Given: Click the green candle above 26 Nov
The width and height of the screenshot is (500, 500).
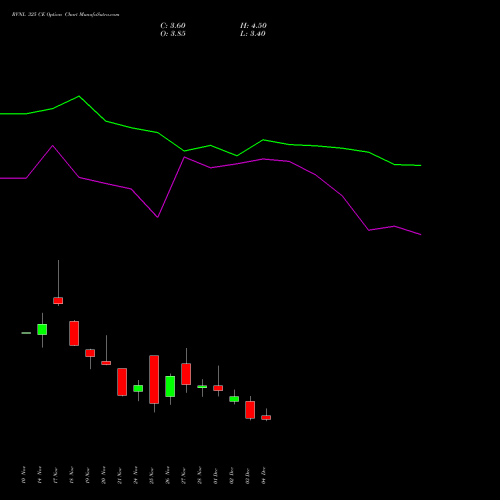Looking at the screenshot, I should [x=170, y=386].
